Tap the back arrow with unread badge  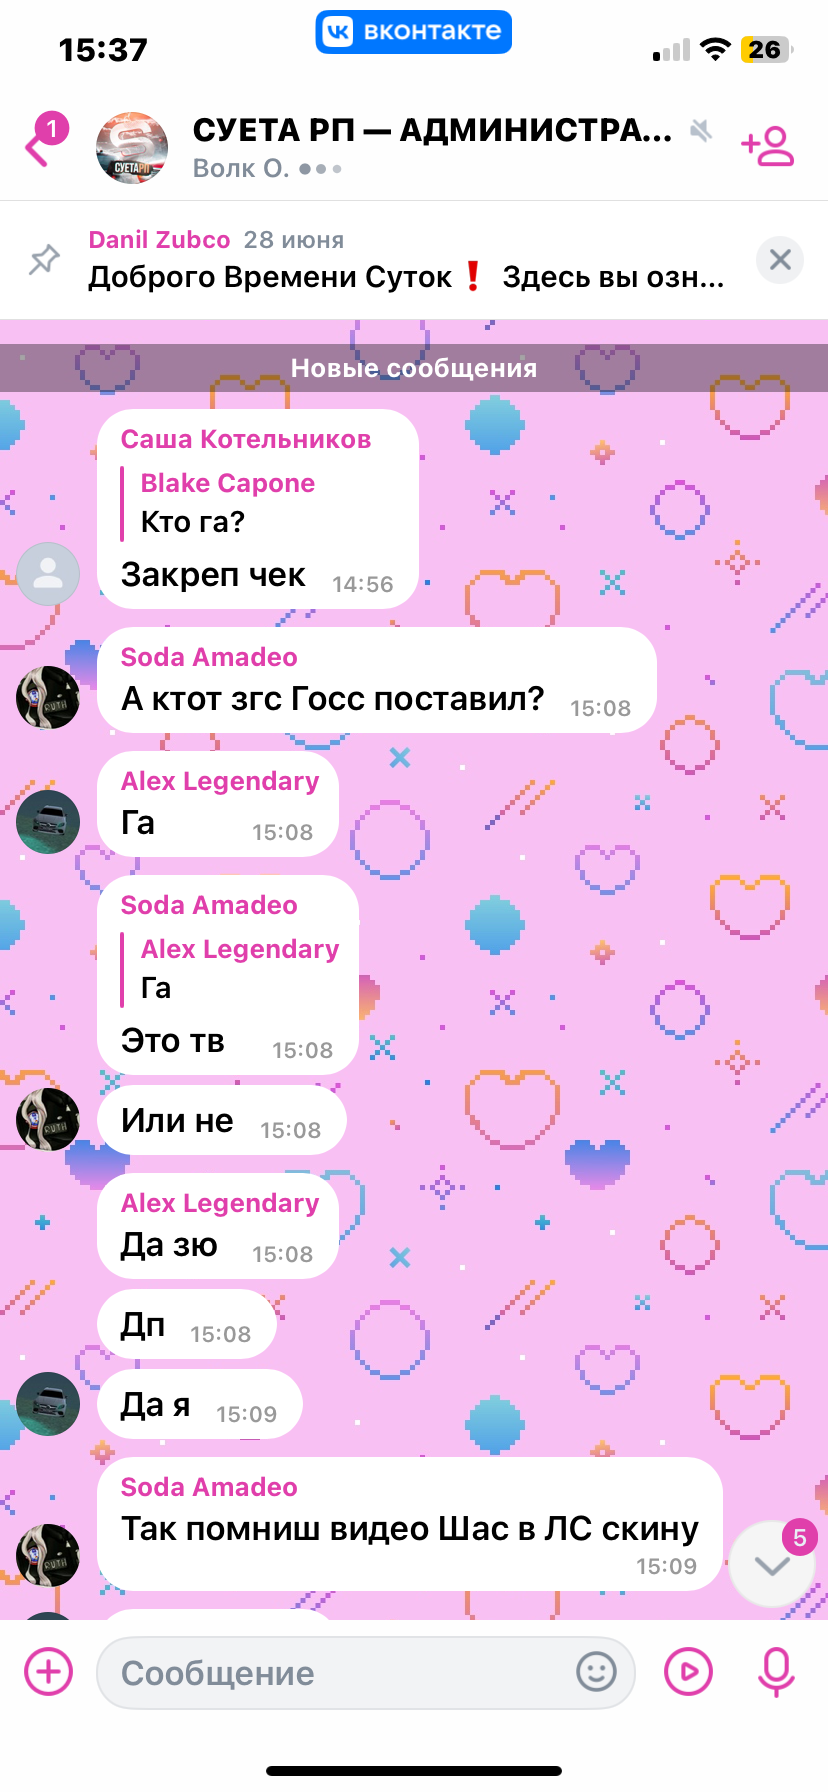(44, 141)
